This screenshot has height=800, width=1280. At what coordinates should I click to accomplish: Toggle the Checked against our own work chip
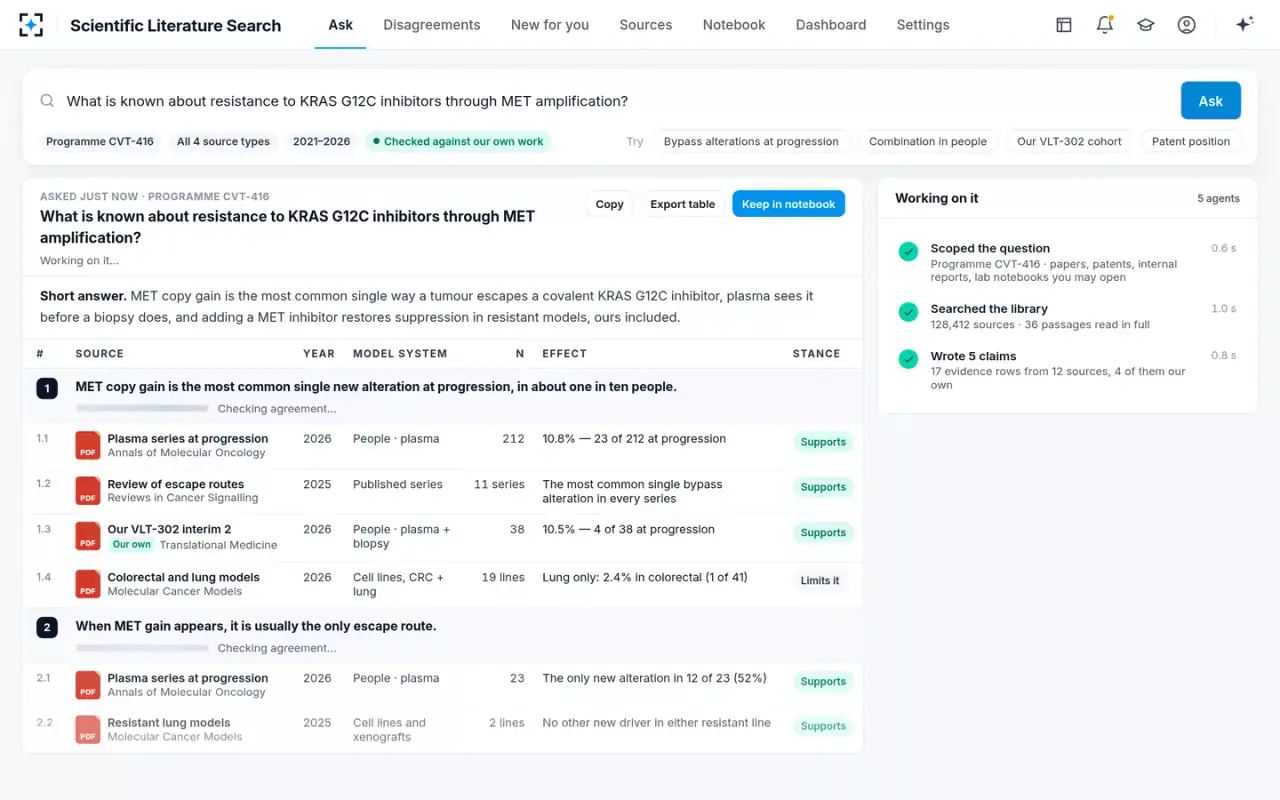click(458, 142)
